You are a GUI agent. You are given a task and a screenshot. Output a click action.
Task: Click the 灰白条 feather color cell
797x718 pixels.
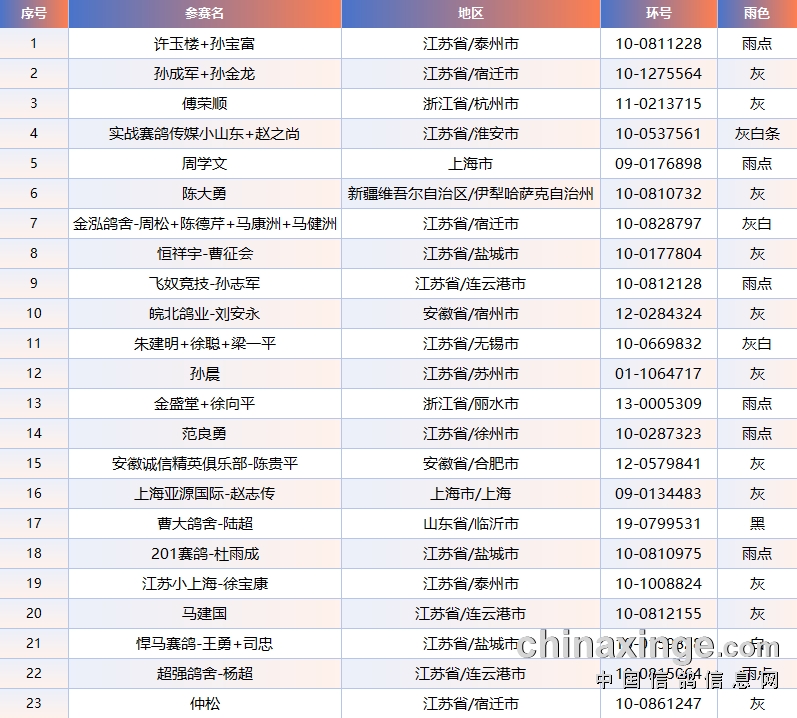point(757,134)
